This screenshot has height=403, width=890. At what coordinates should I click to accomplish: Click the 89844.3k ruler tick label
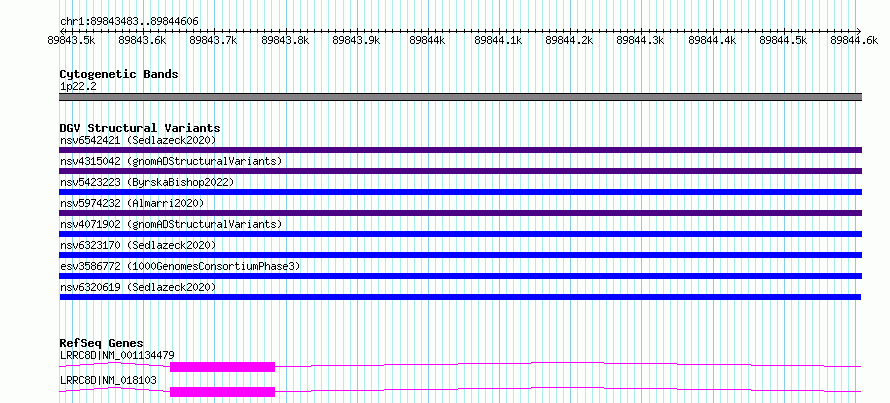pos(640,40)
